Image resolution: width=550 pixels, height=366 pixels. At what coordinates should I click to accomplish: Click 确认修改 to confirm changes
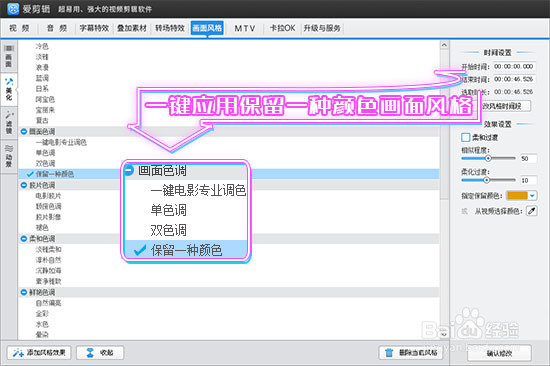[499, 353]
